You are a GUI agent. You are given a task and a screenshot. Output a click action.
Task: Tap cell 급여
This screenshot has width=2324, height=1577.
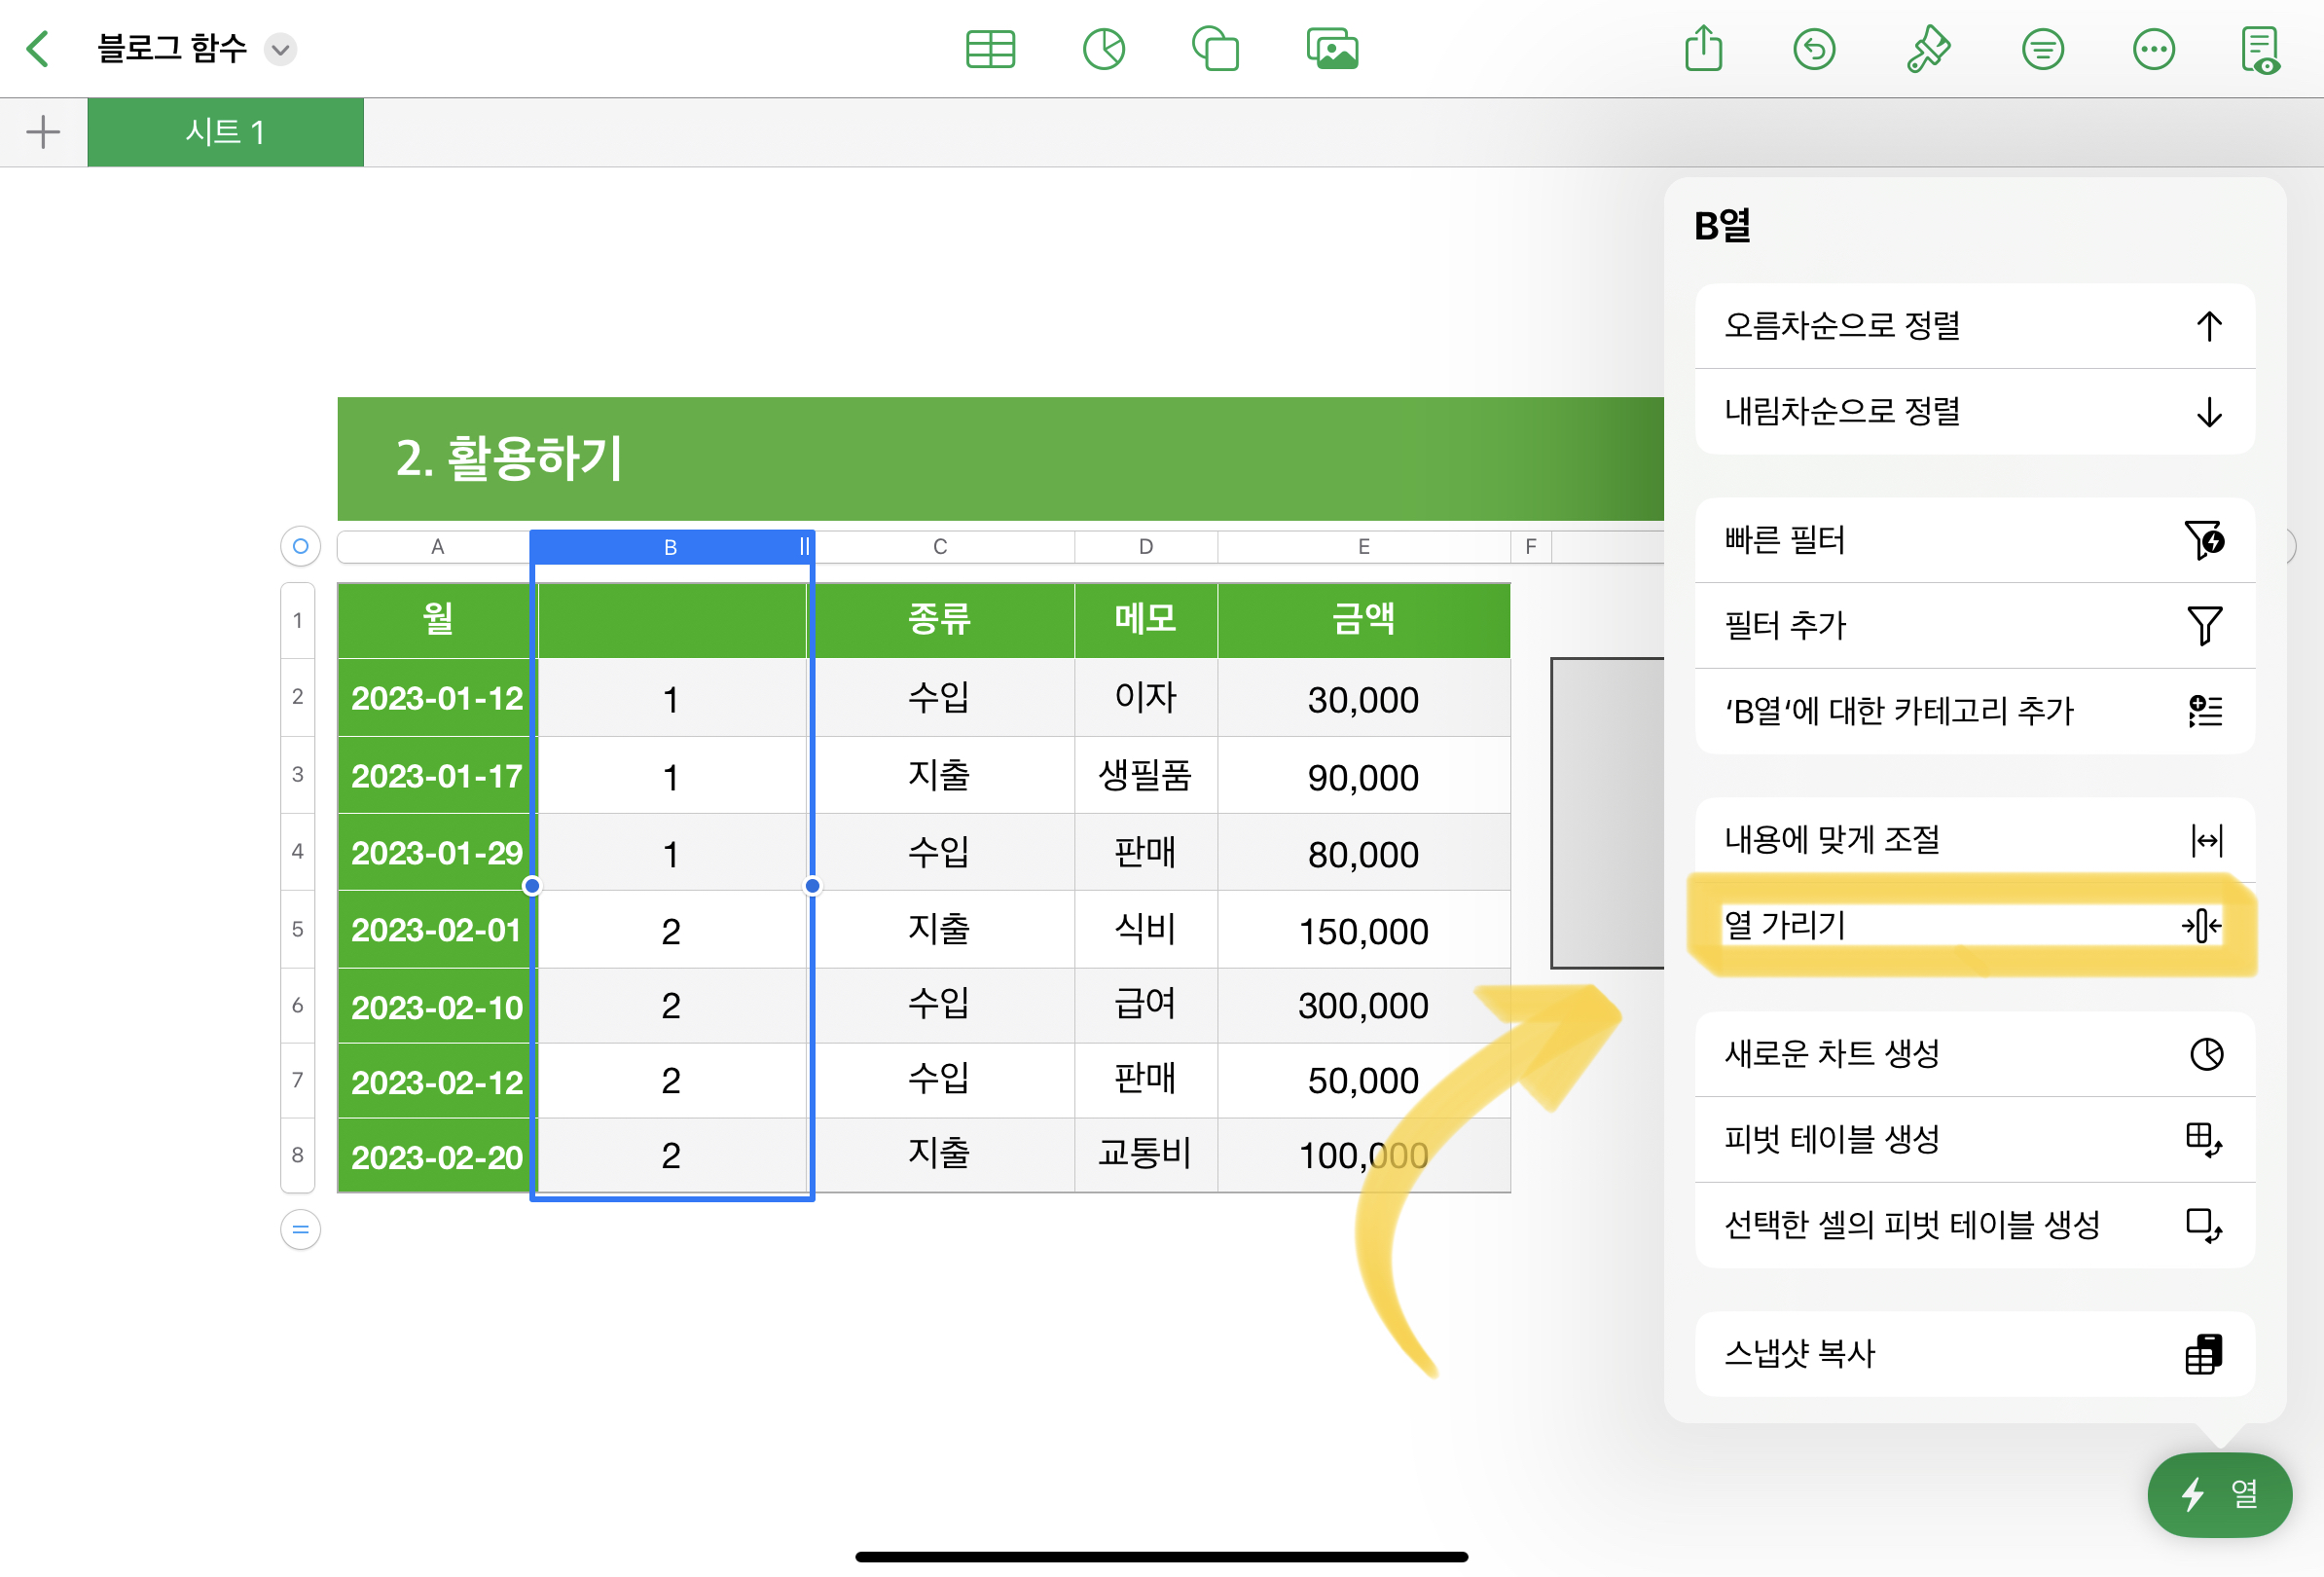click(x=1146, y=1005)
